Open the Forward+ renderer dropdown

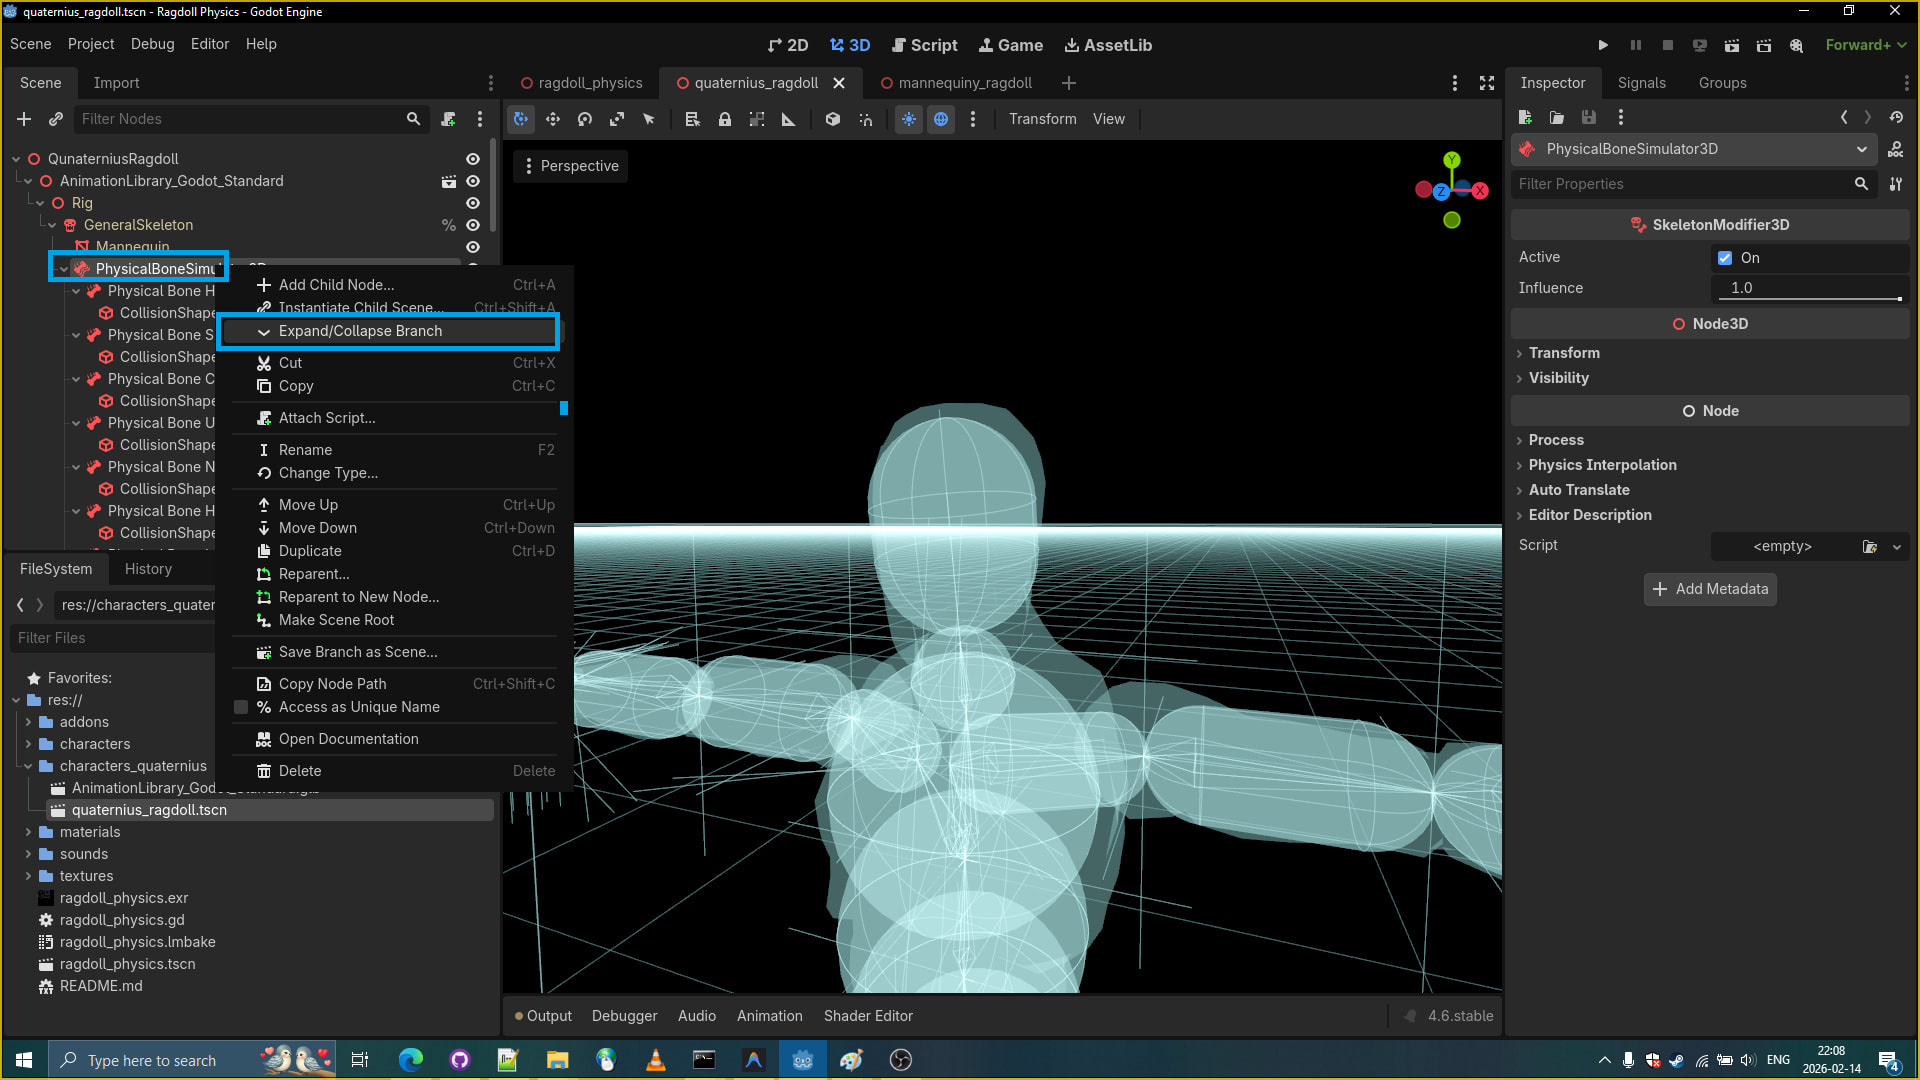click(1865, 45)
